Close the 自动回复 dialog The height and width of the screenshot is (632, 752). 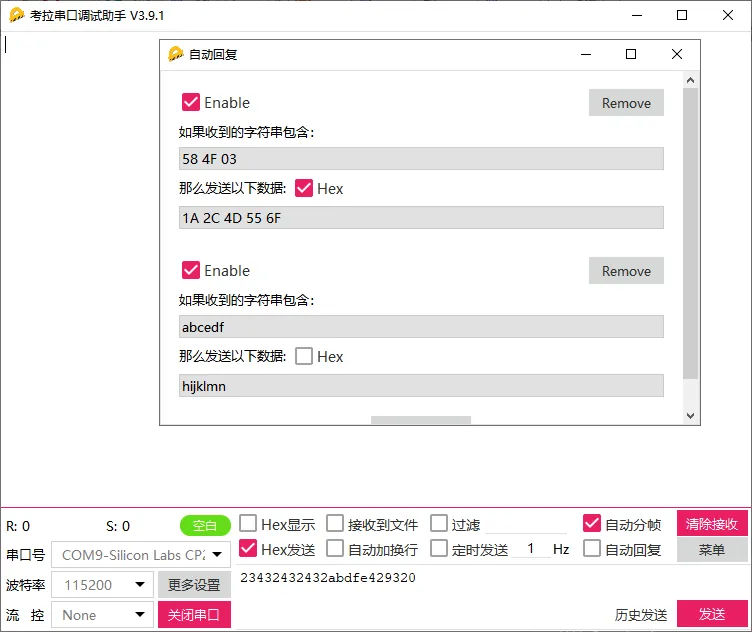pos(677,54)
